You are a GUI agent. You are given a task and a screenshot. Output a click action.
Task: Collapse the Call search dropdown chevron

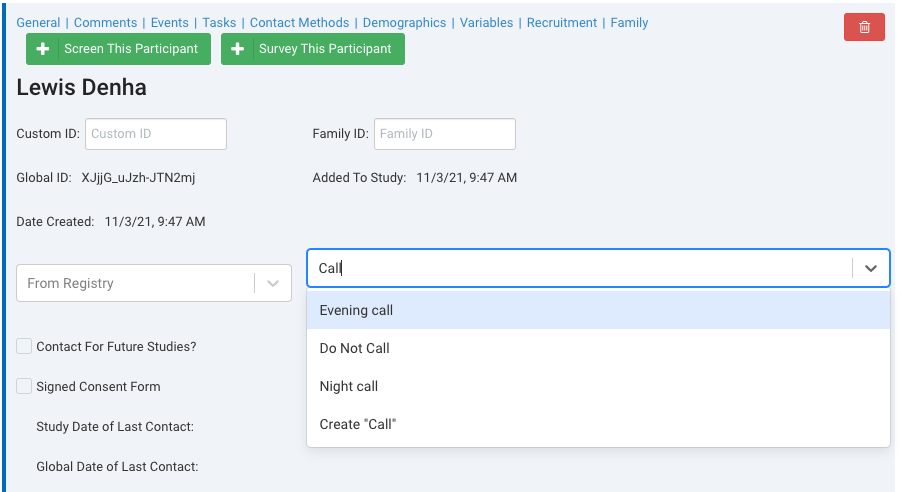[870, 268]
